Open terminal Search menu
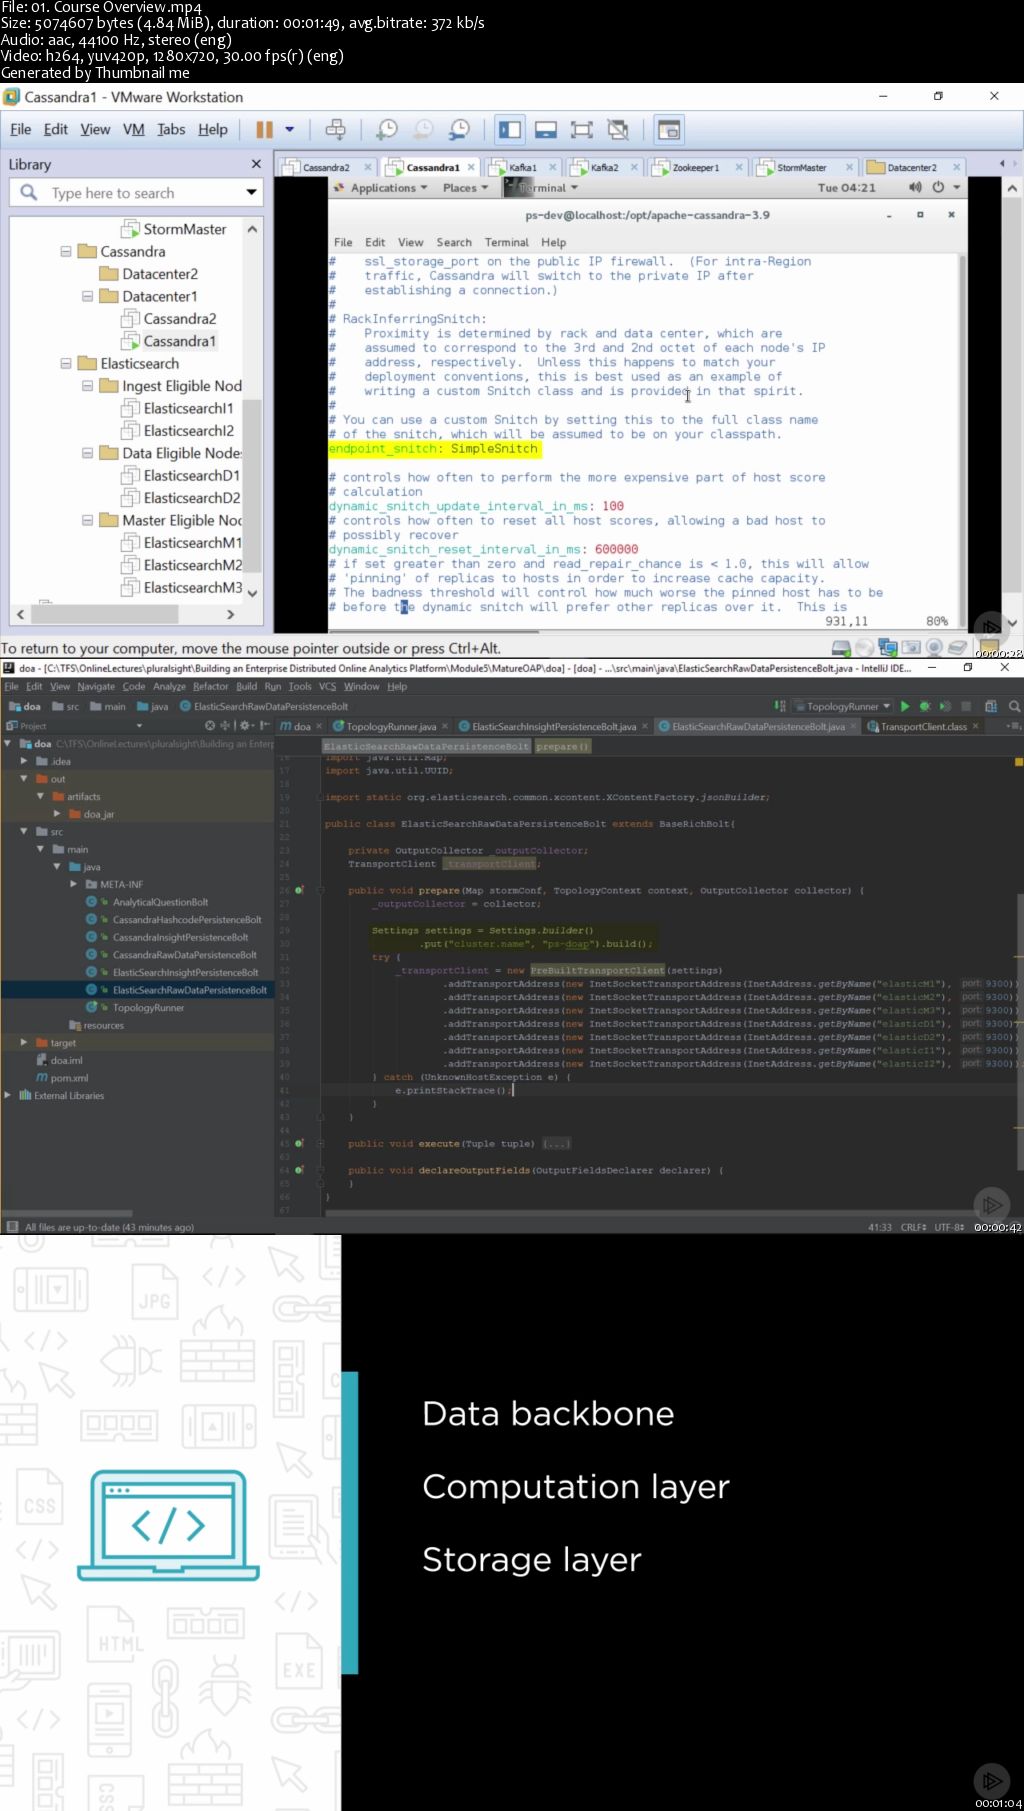Image resolution: width=1024 pixels, height=1811 pixels. click(454, 242)
